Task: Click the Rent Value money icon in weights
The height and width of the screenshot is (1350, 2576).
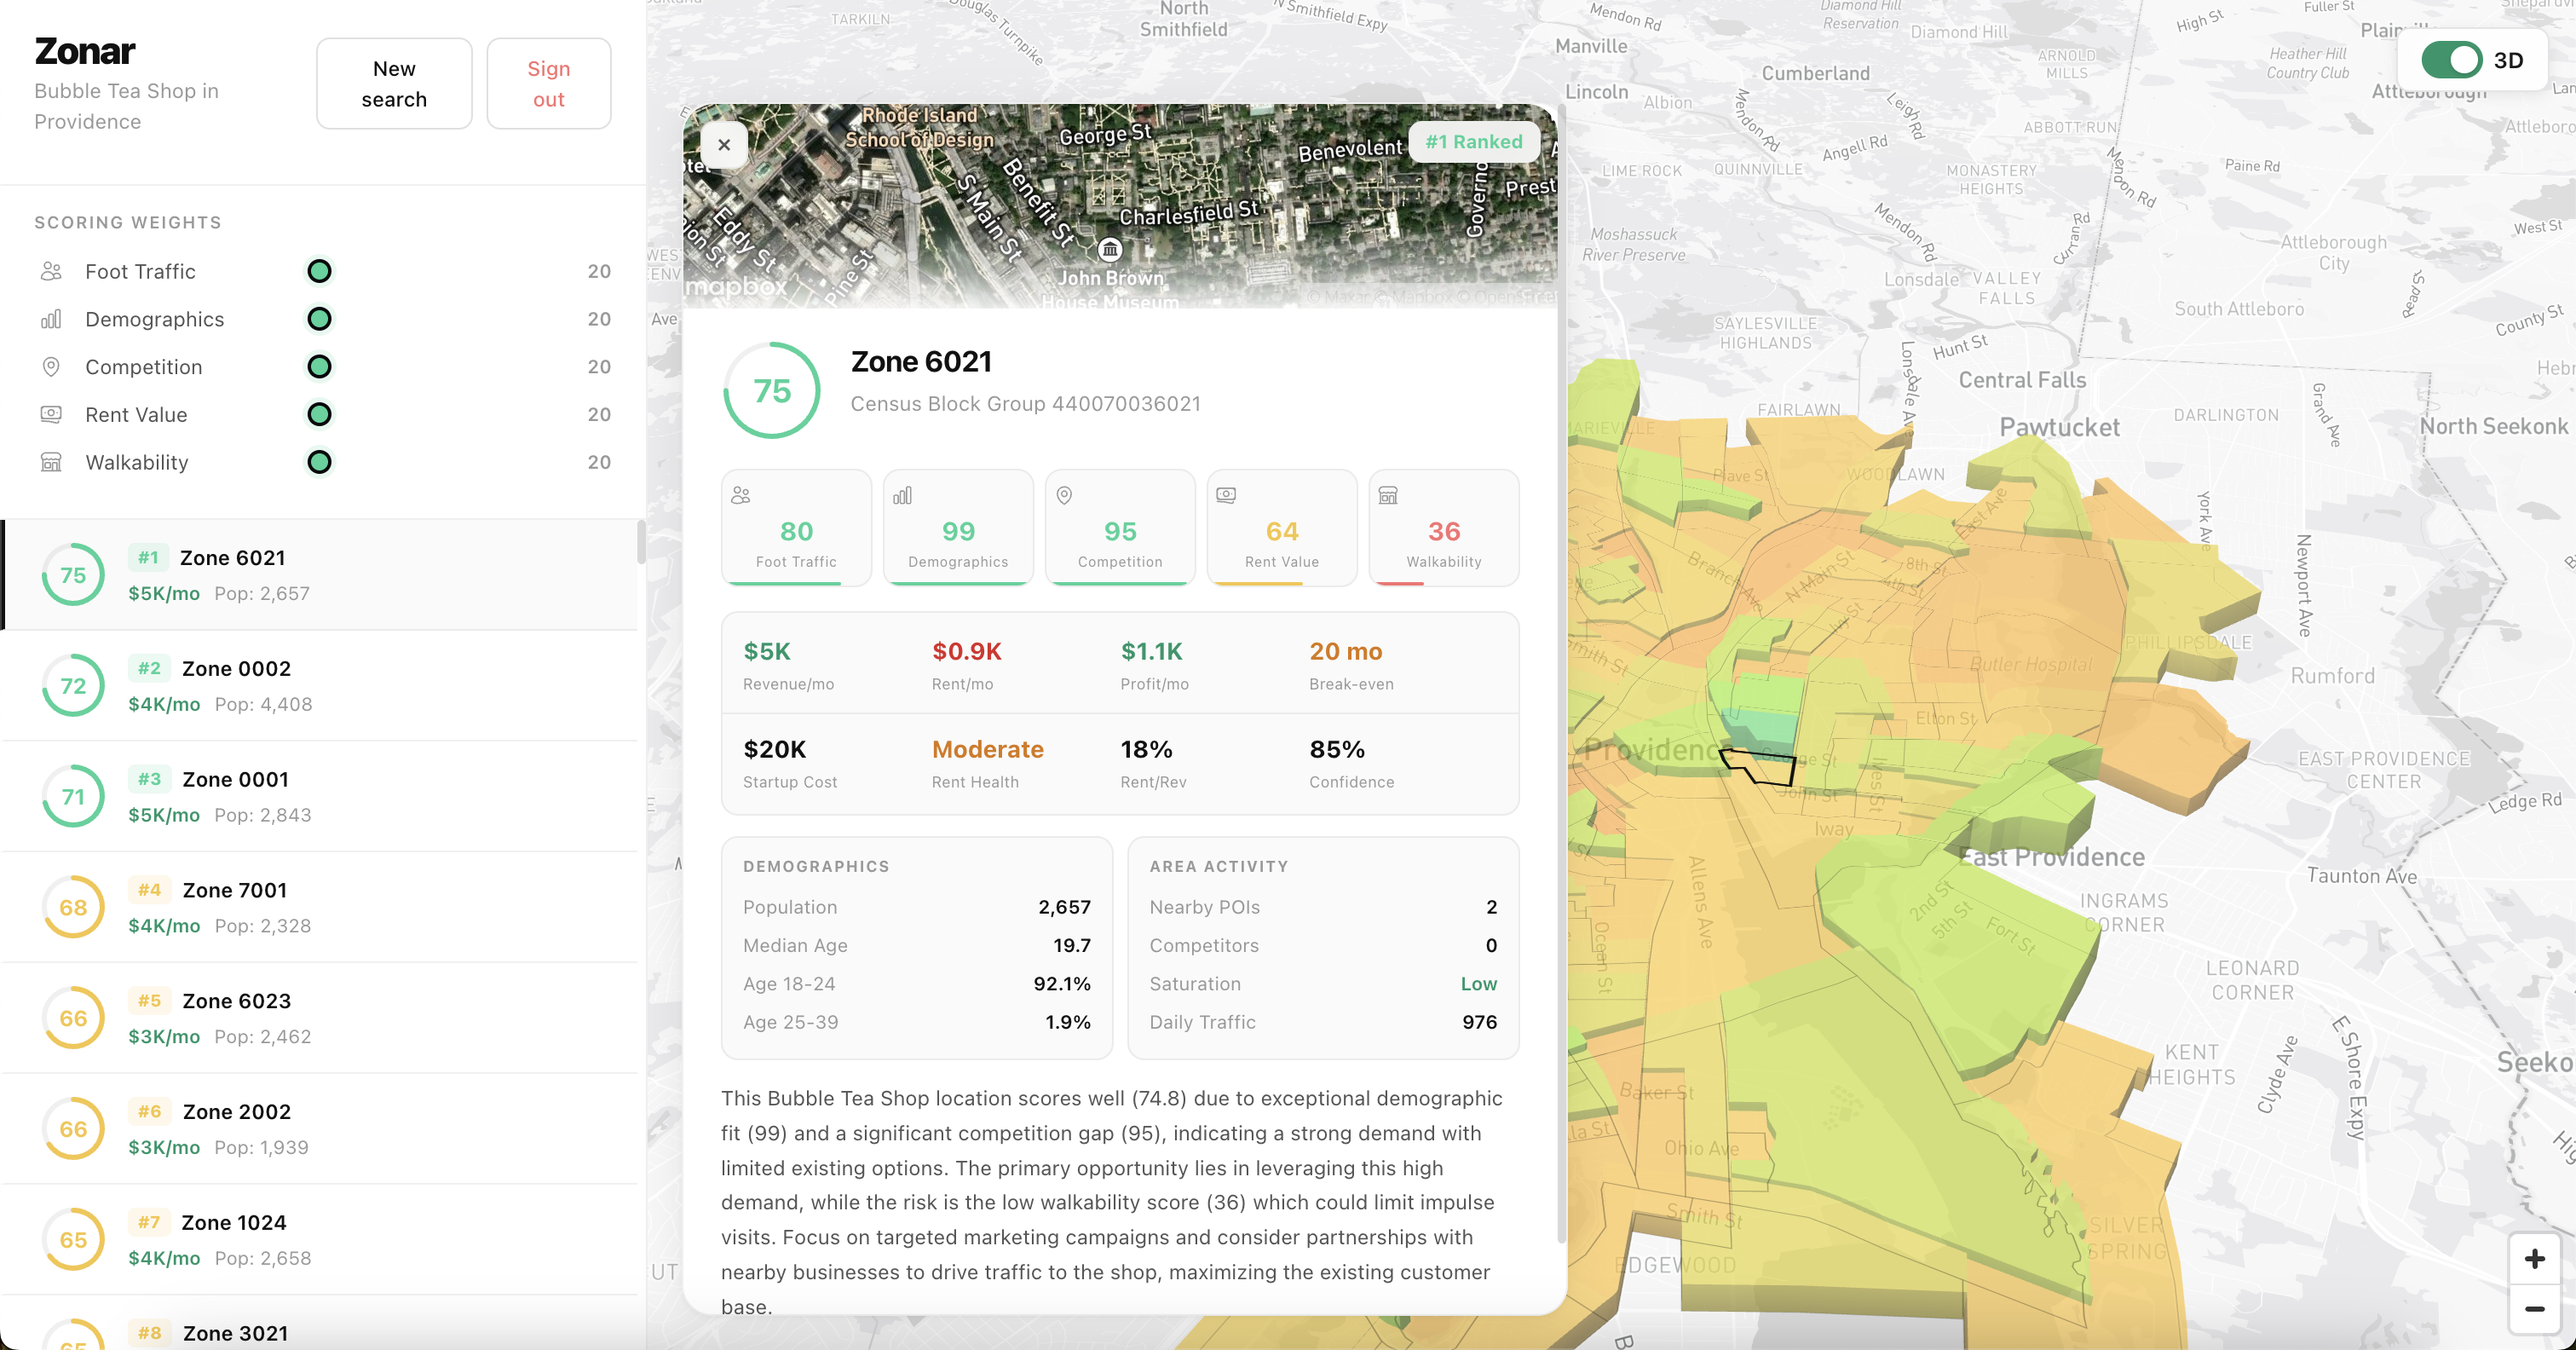Action: coord(51,414)
